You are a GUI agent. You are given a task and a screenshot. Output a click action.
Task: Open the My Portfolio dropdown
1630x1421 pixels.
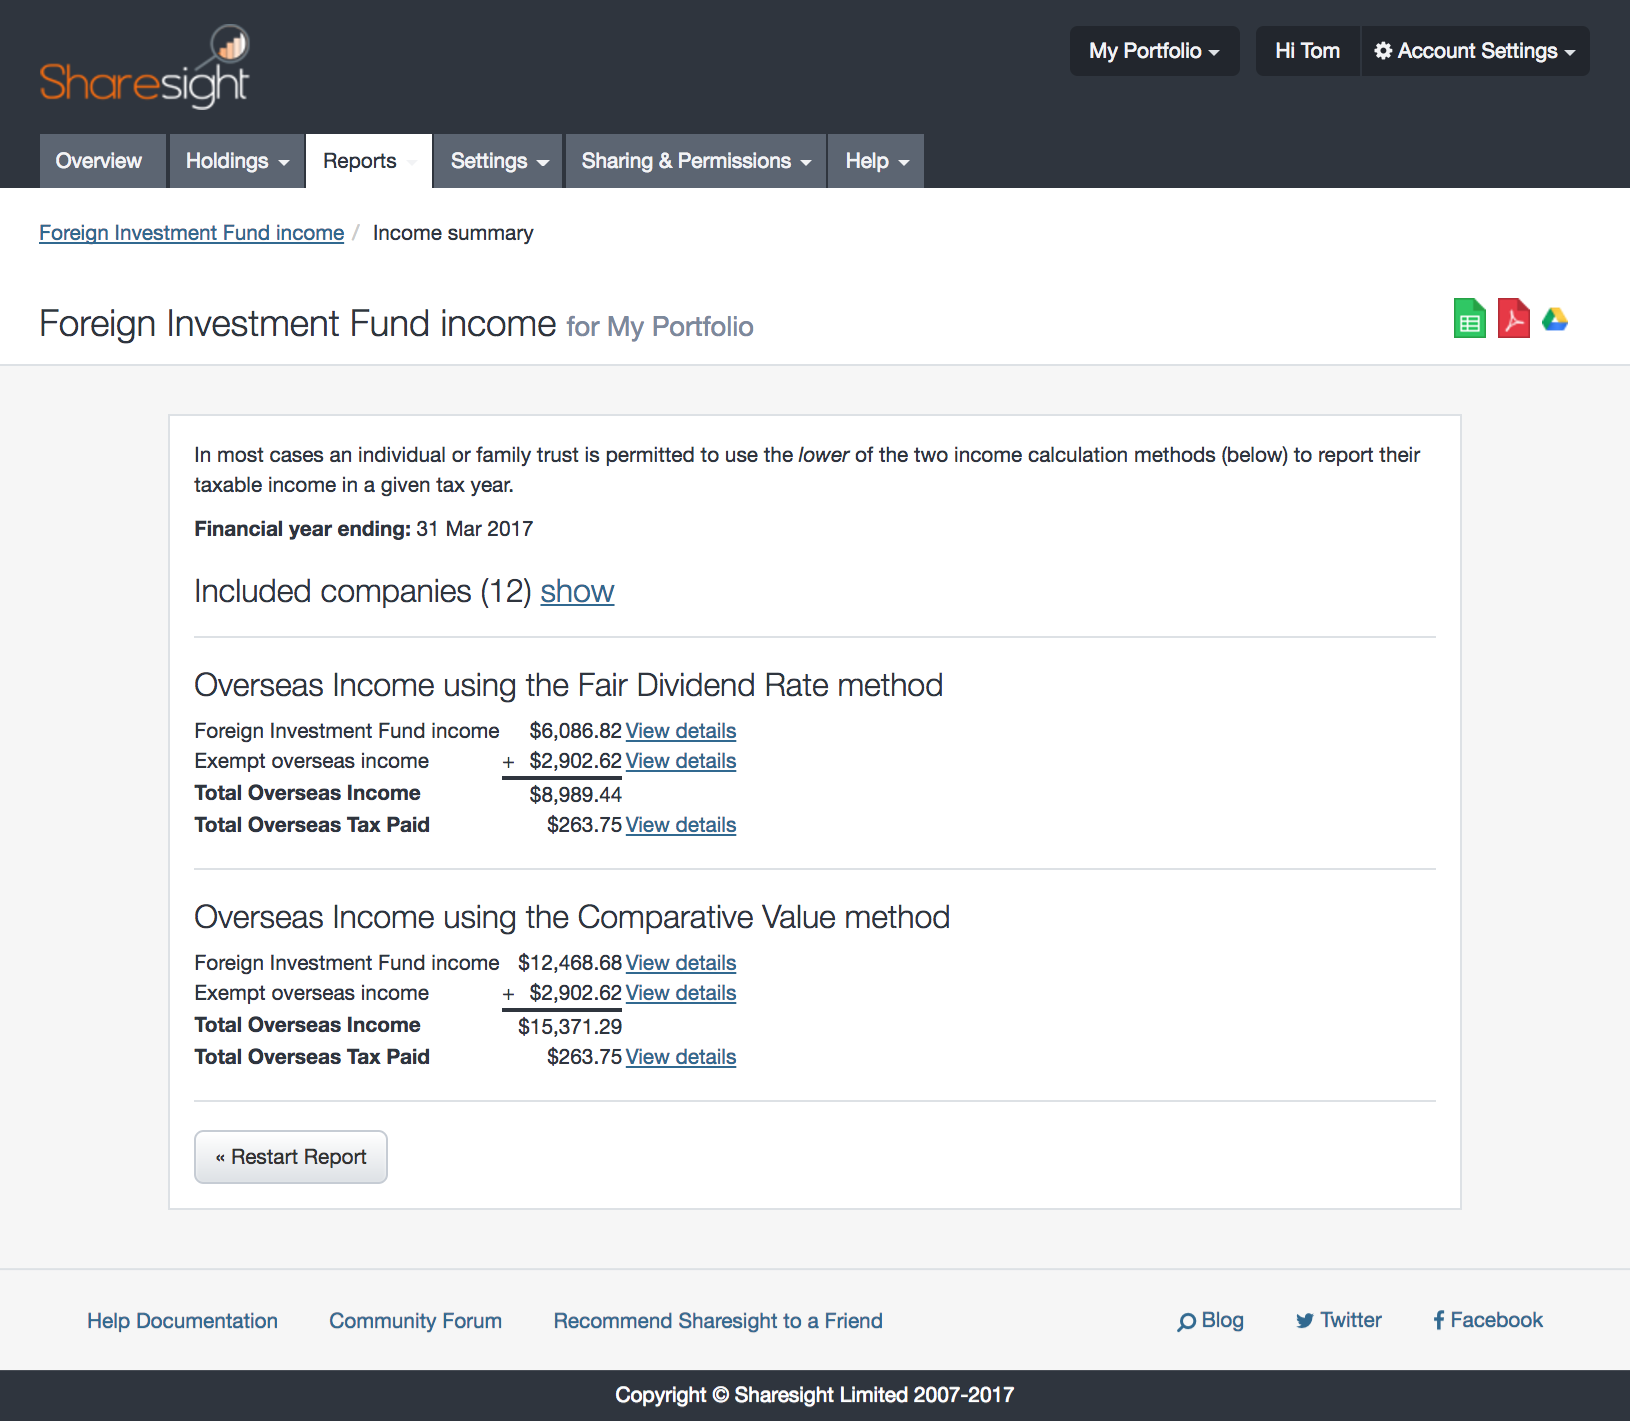coord(1153,50)
